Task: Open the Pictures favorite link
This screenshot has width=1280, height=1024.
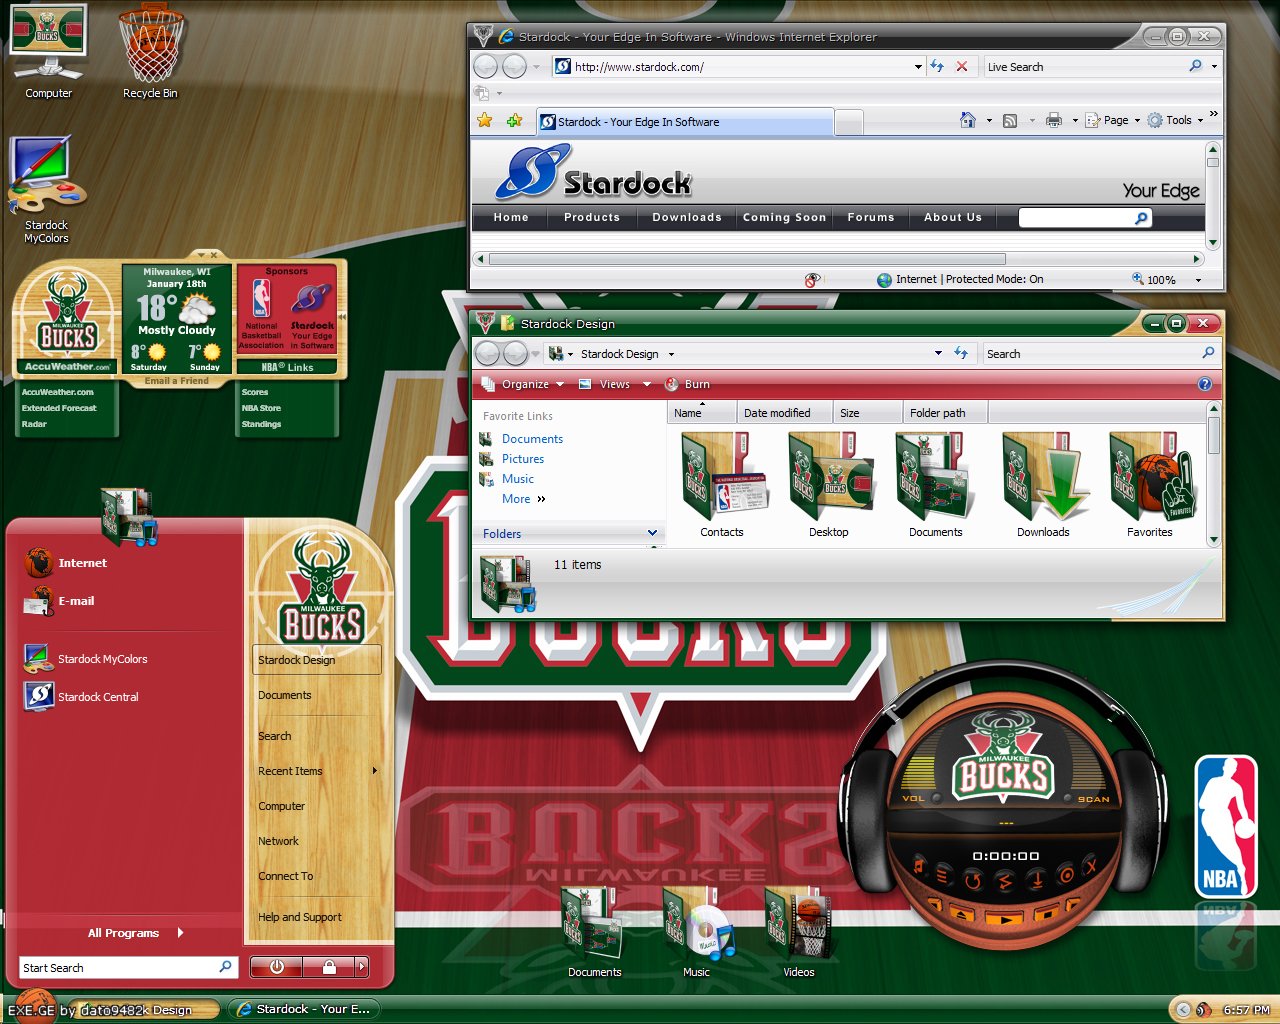Action: coord(523,459)
